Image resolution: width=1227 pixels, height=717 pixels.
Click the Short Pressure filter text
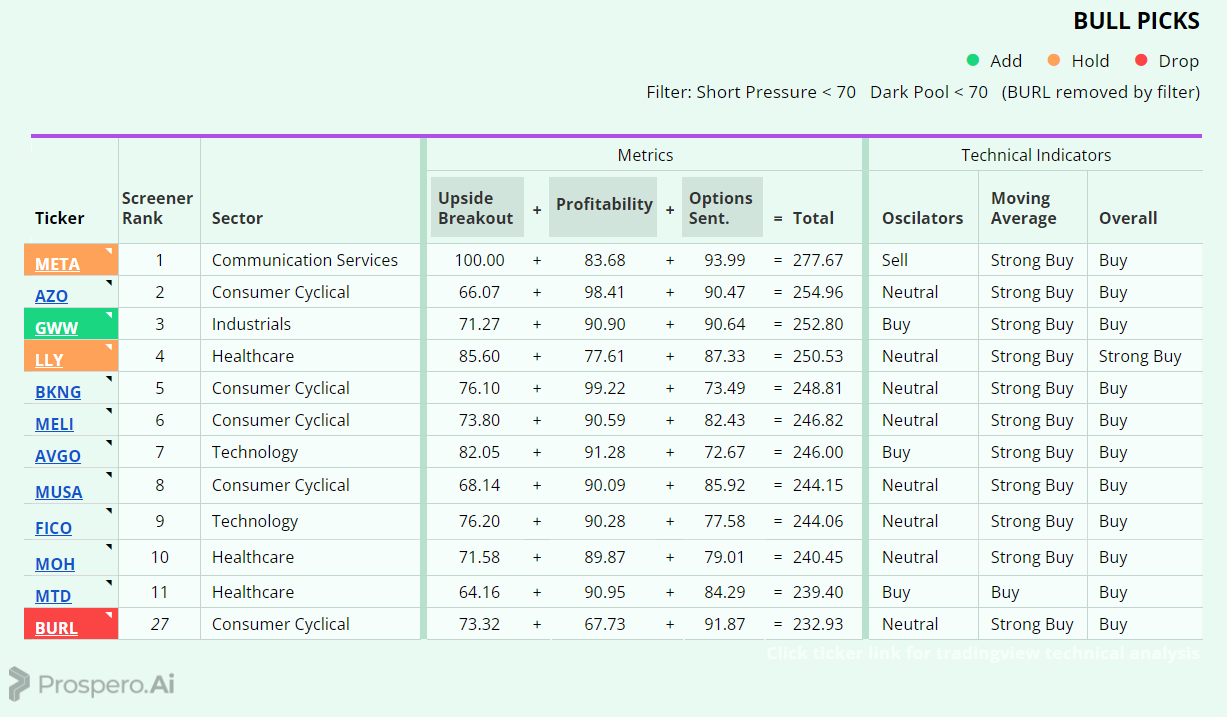pos(776,92)
